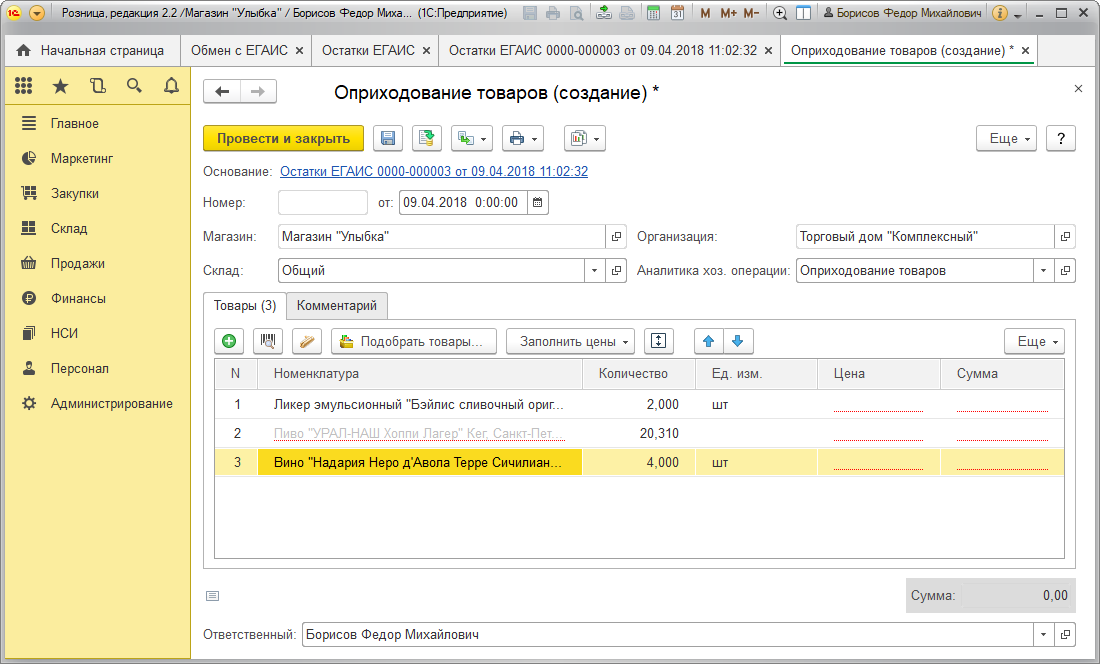This screenshot has height=664, width=1100.
Task: Click the zoom magnifier in title bar
Action: [779, 13]
